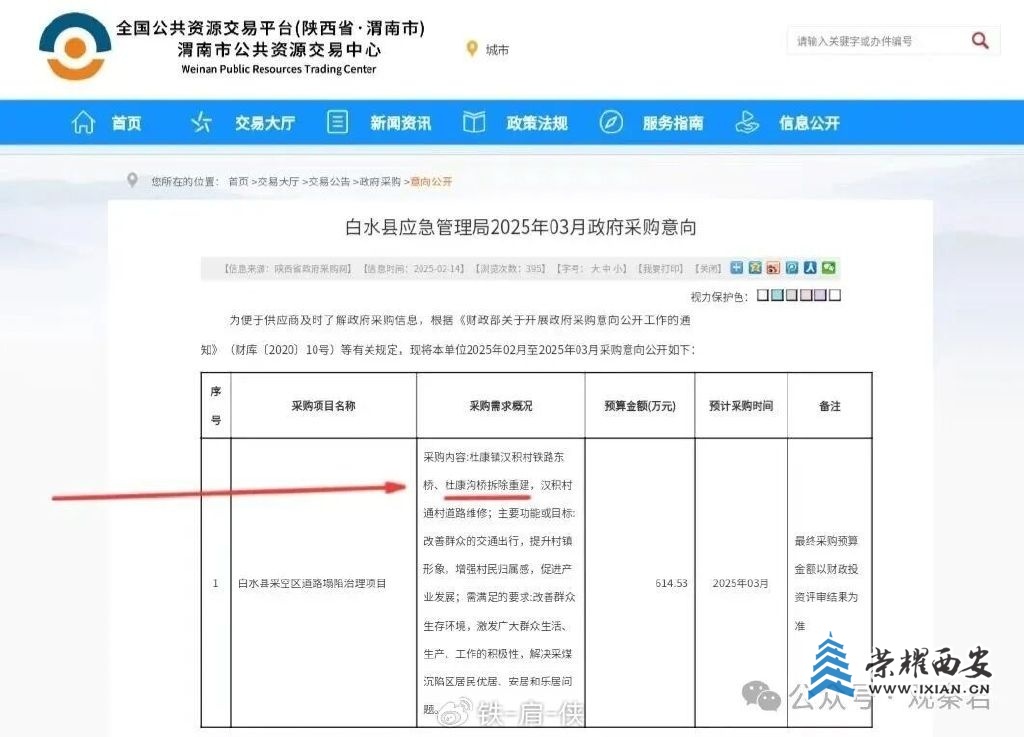Select the first white eye-protection color swatch
Image resolution: width=1024 pixels, height=737 pixels.
coord(763,296)
